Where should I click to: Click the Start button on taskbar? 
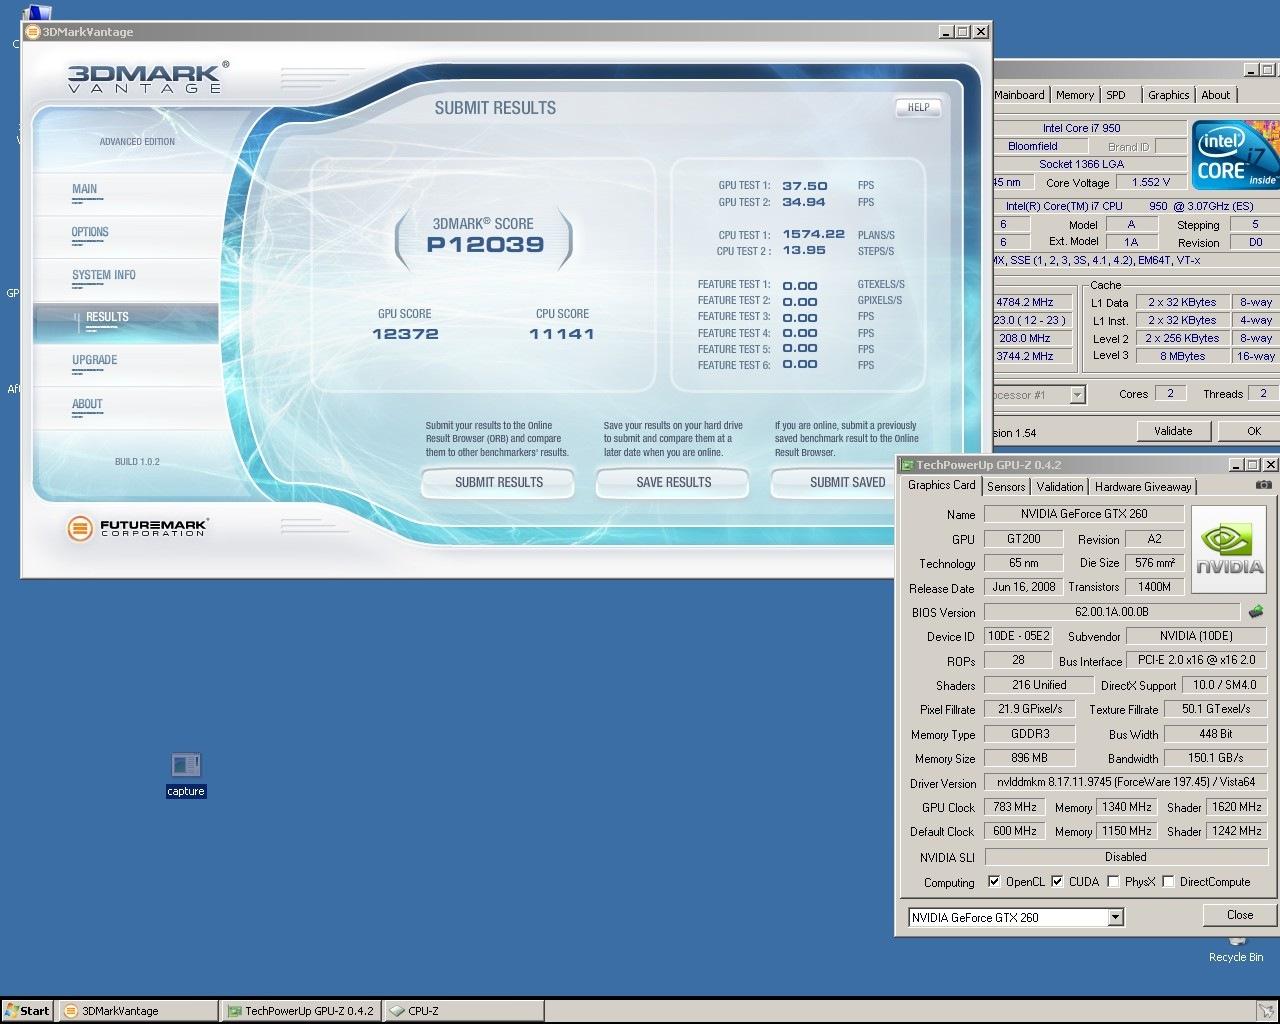point(27,1011)
